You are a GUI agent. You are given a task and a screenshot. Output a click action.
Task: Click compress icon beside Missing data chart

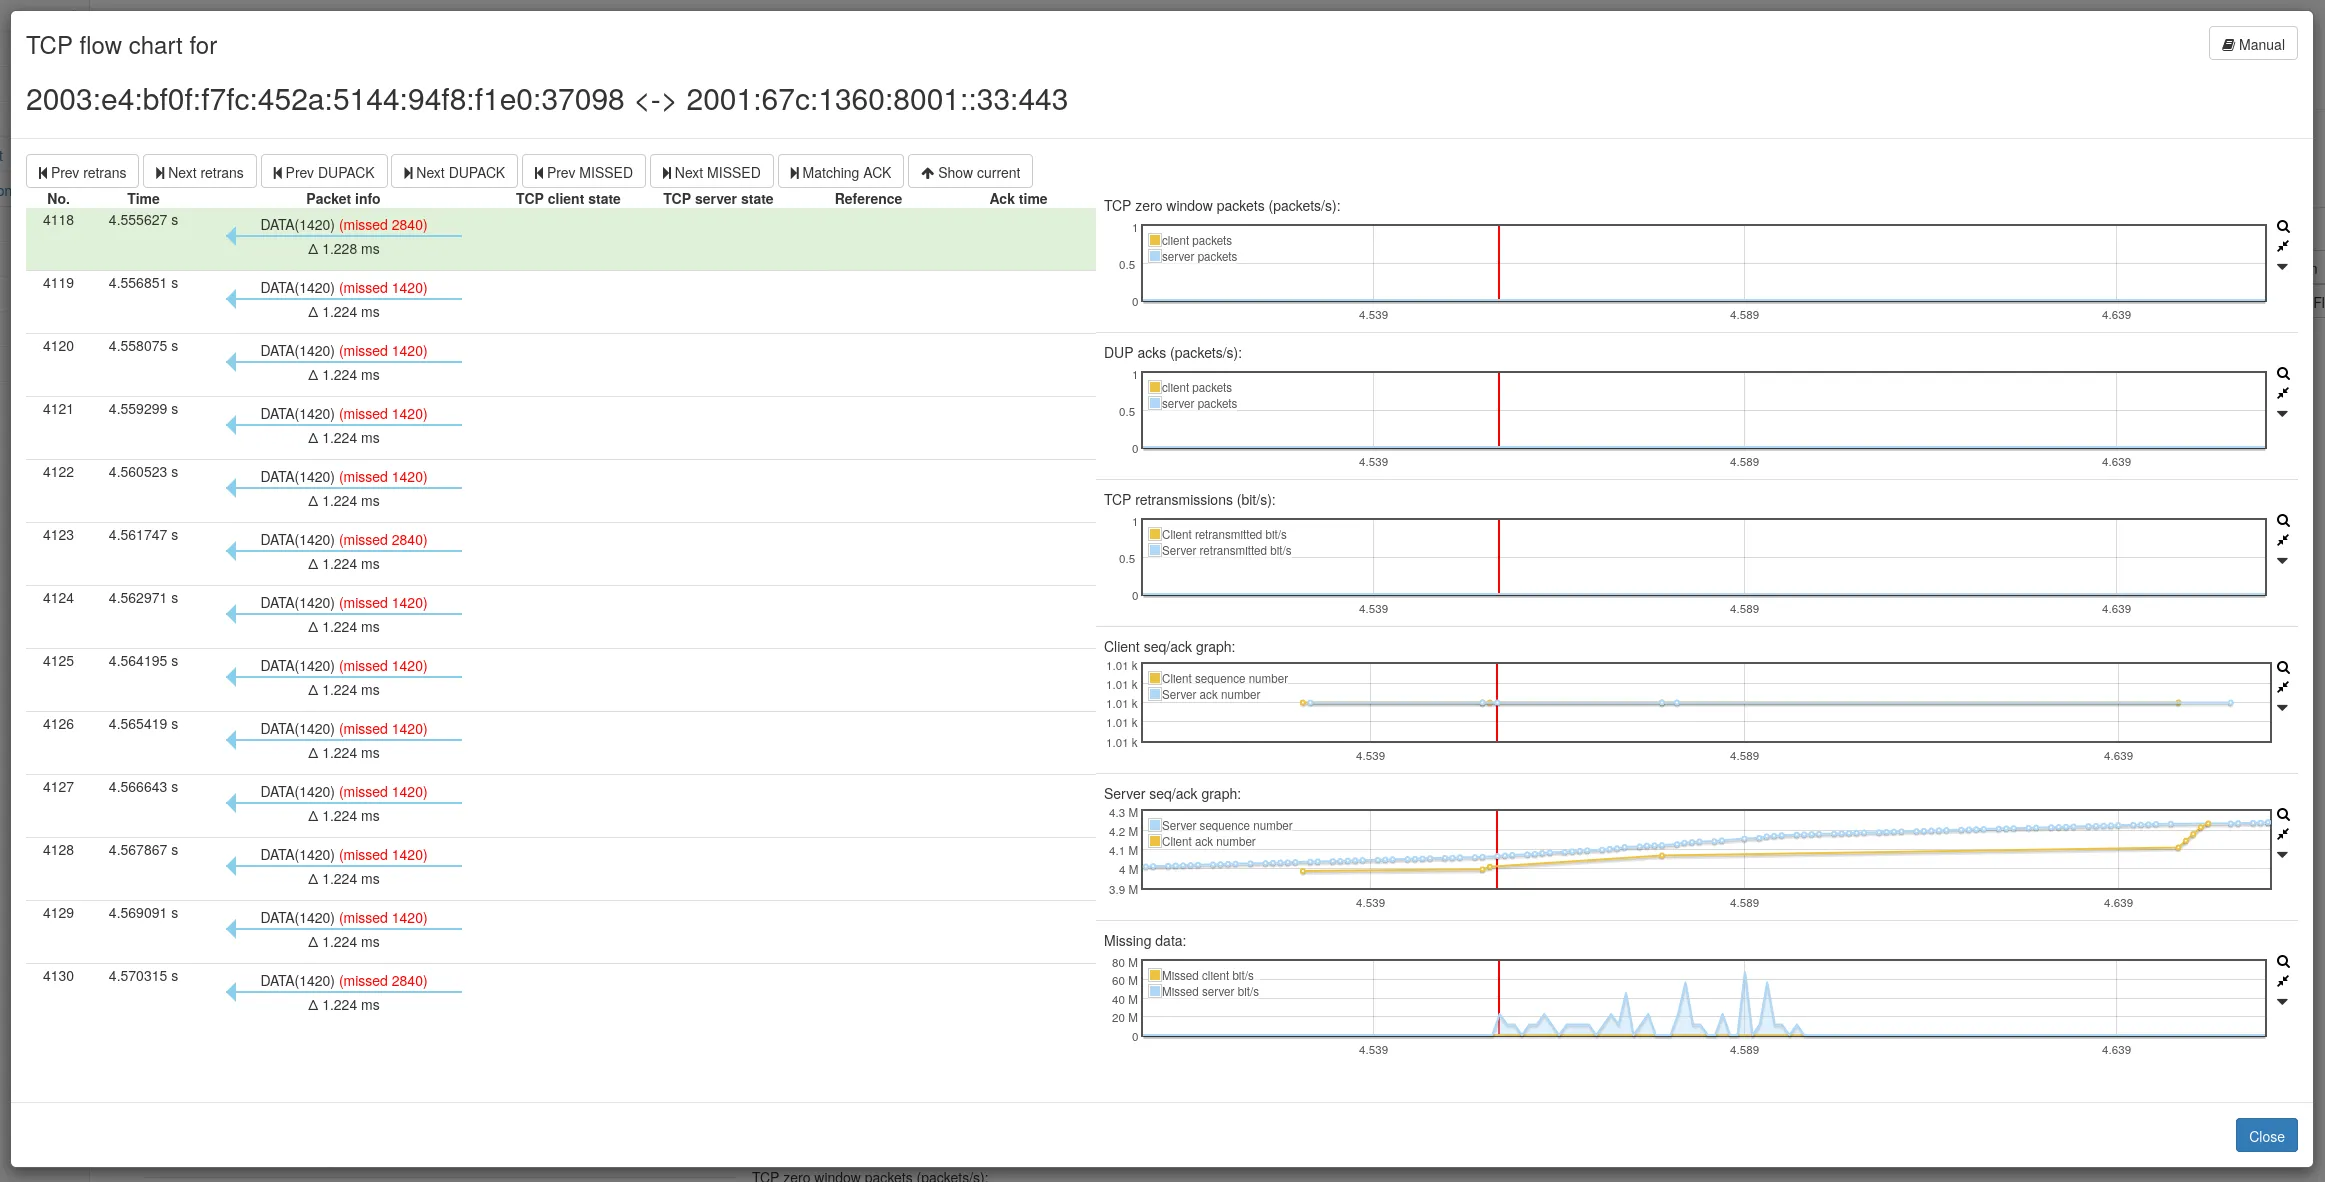[x=2283, y=981]
